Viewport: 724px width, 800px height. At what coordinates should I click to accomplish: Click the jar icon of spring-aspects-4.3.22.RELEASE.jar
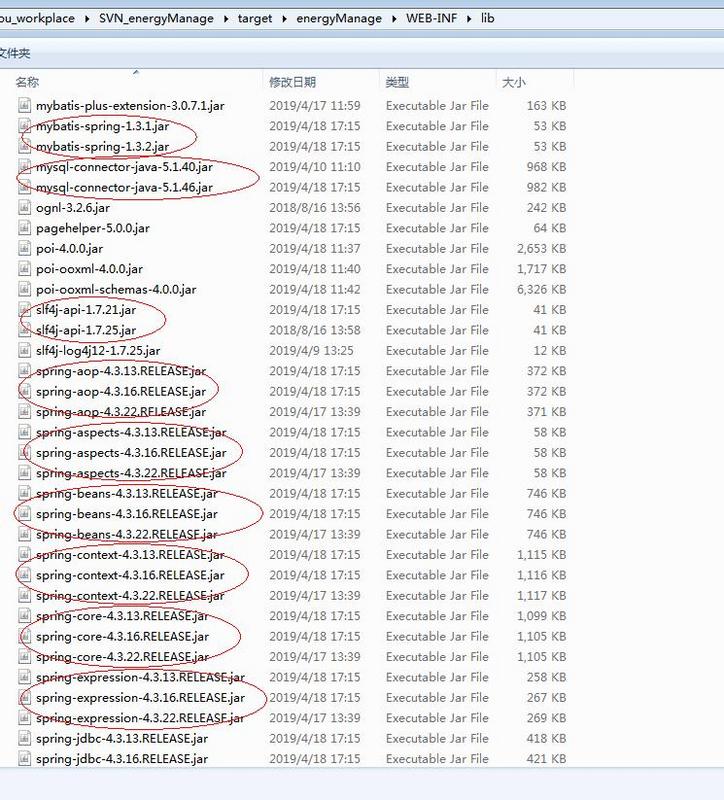(24, 473)
